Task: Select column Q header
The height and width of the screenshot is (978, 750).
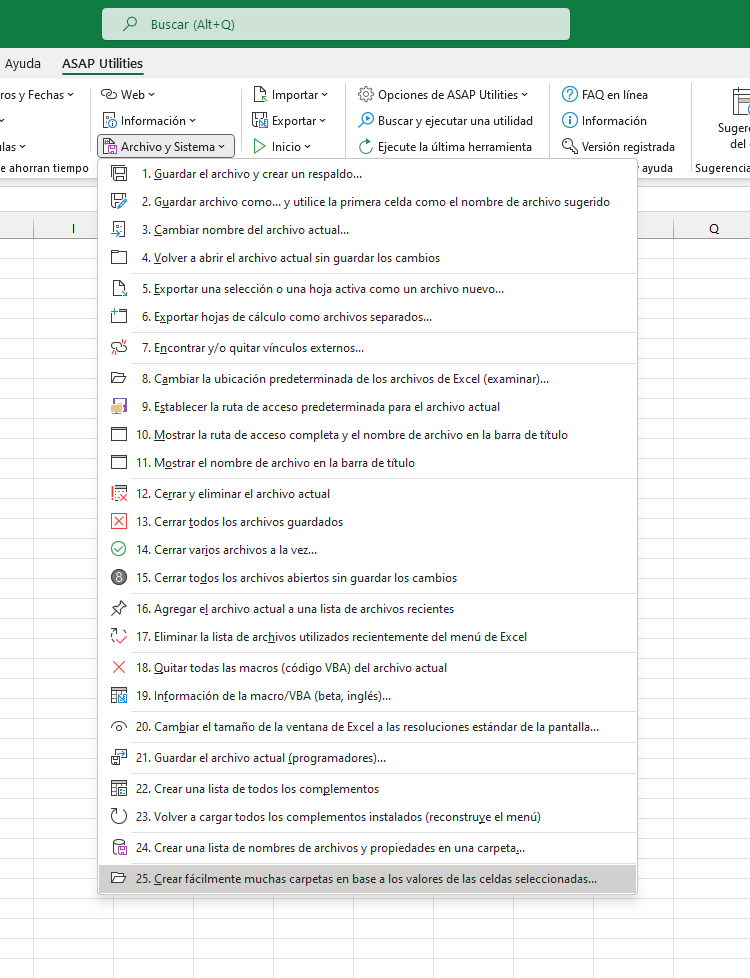Action: coord(714,228)
